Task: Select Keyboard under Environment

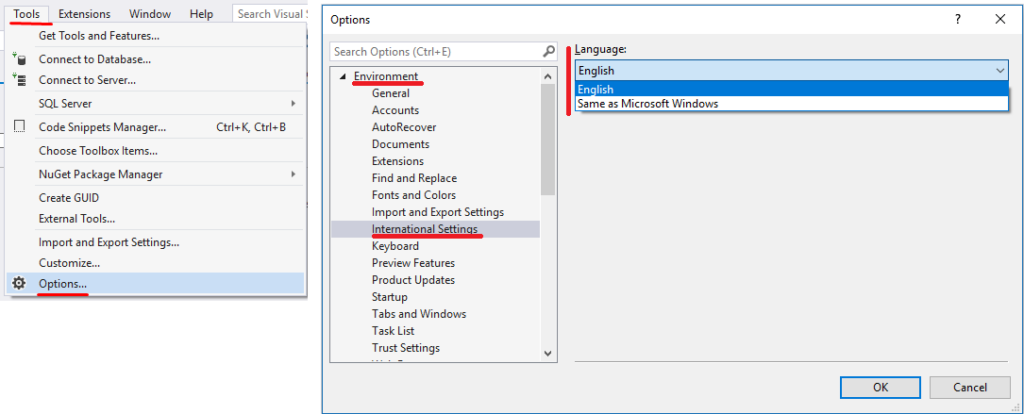Action: pos(395,246)
